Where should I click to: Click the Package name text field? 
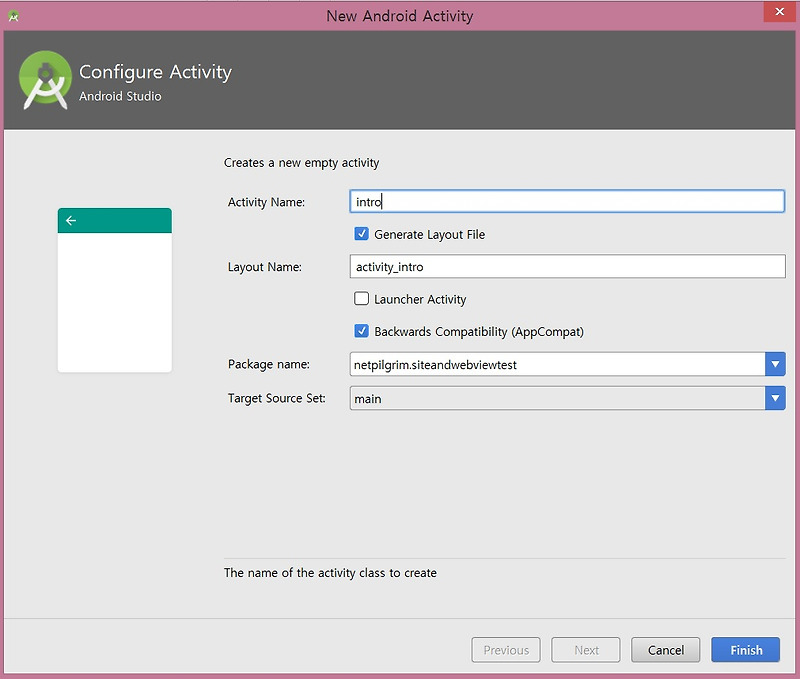[x=557, y=364]
